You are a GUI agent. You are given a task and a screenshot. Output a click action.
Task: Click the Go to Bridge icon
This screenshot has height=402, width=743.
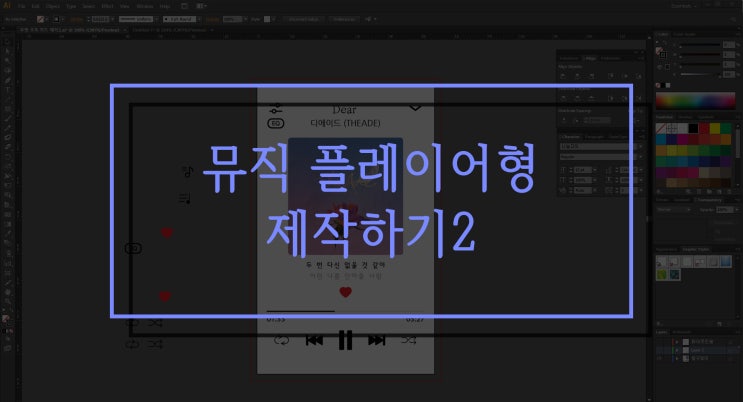pos(184,6)
